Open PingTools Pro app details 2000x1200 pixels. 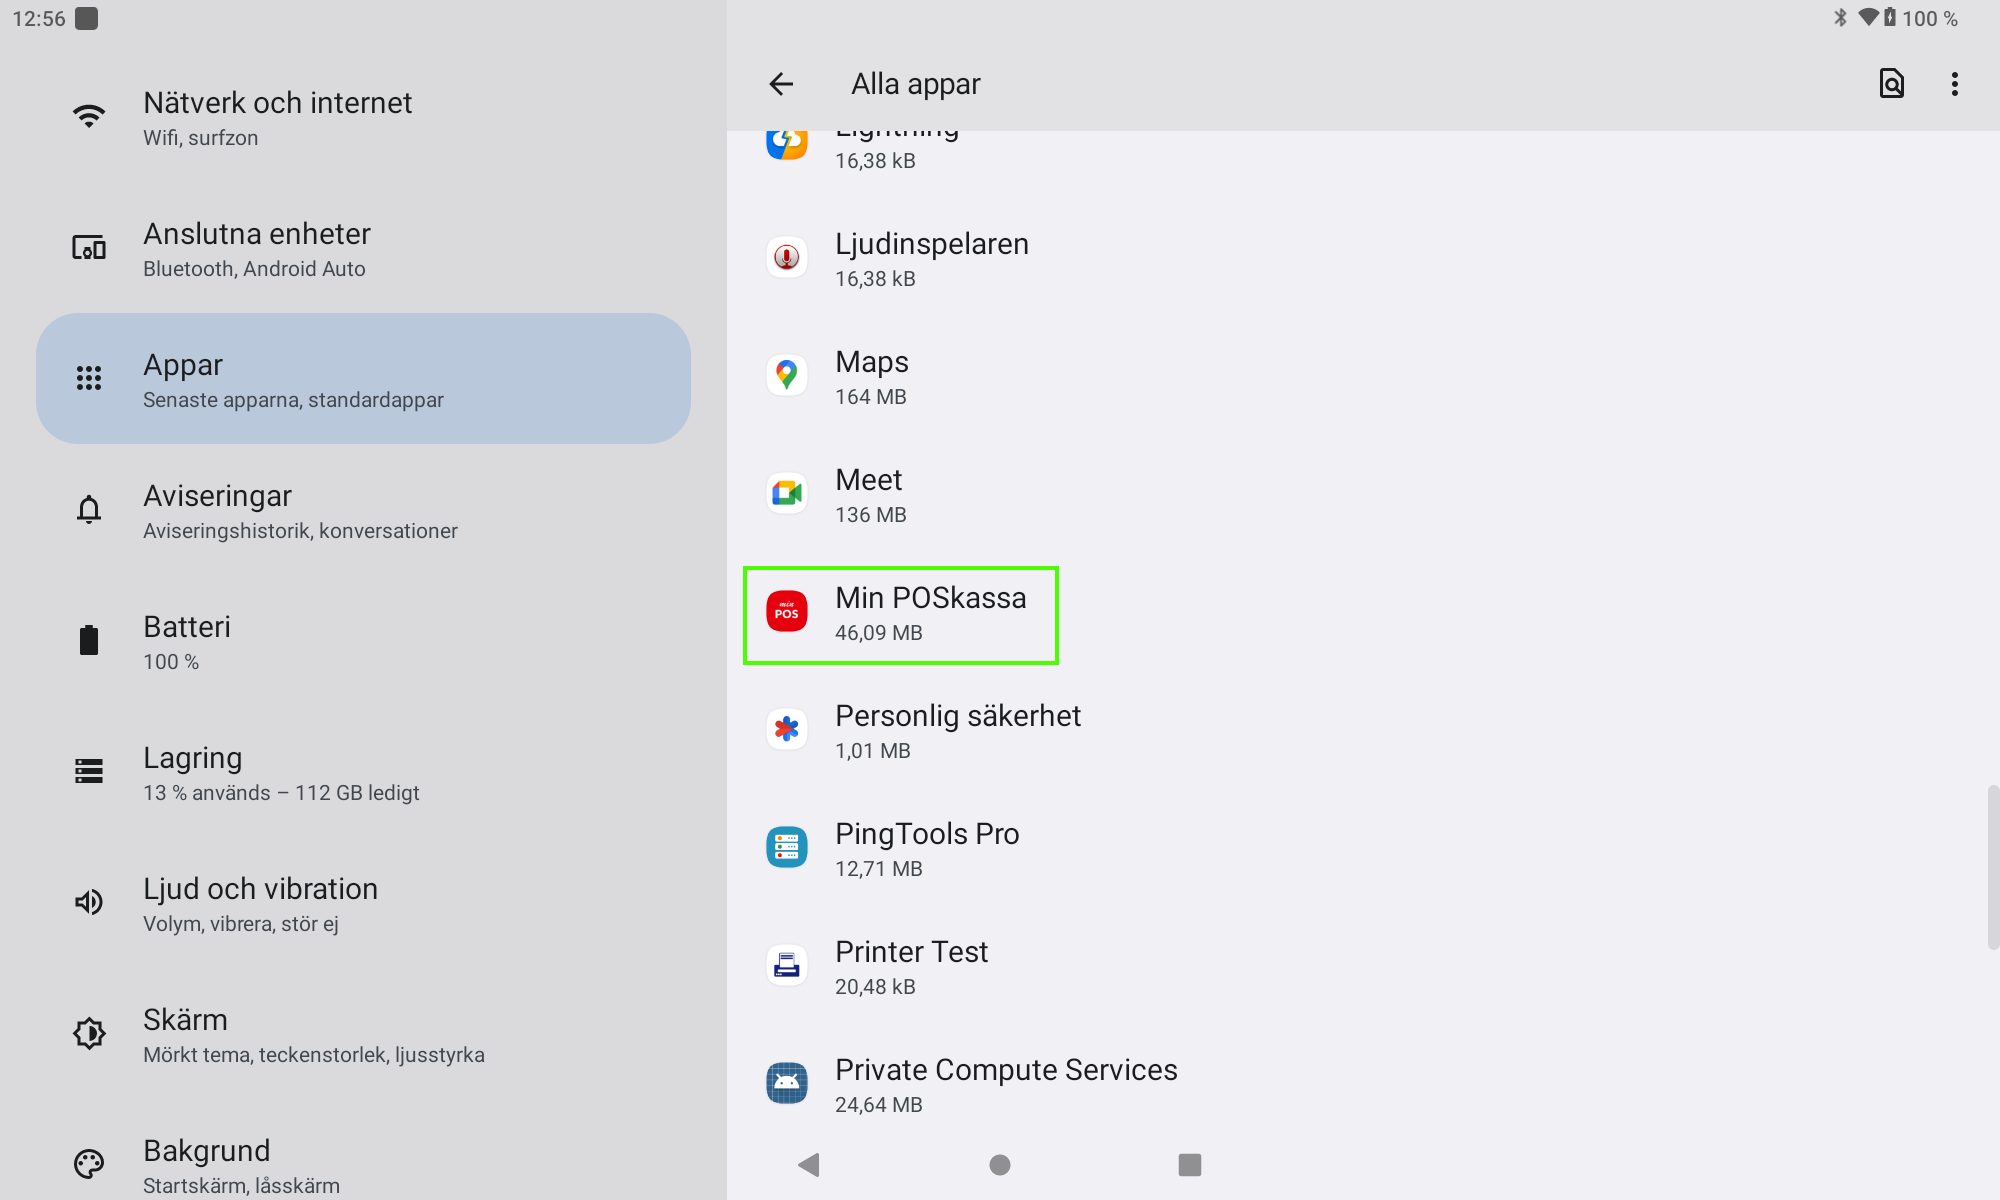tap(926, 850)
